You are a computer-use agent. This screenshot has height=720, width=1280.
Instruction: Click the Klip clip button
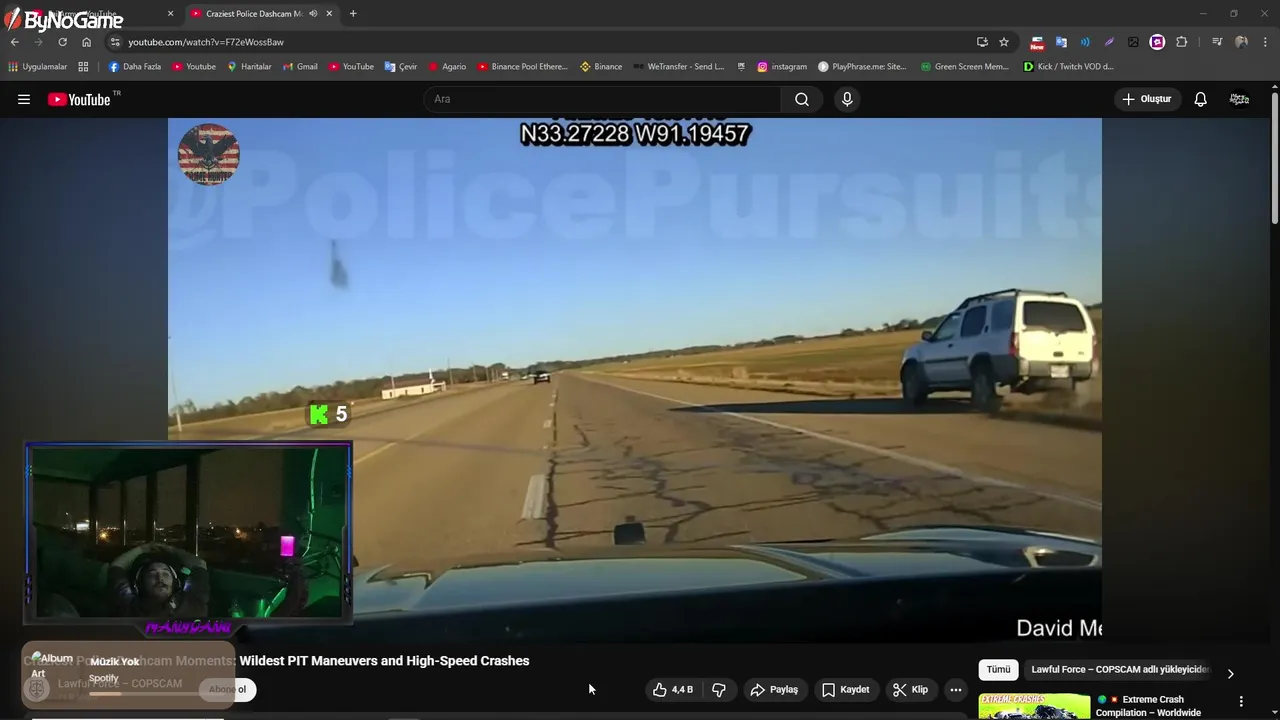click(x=910, y=690)
